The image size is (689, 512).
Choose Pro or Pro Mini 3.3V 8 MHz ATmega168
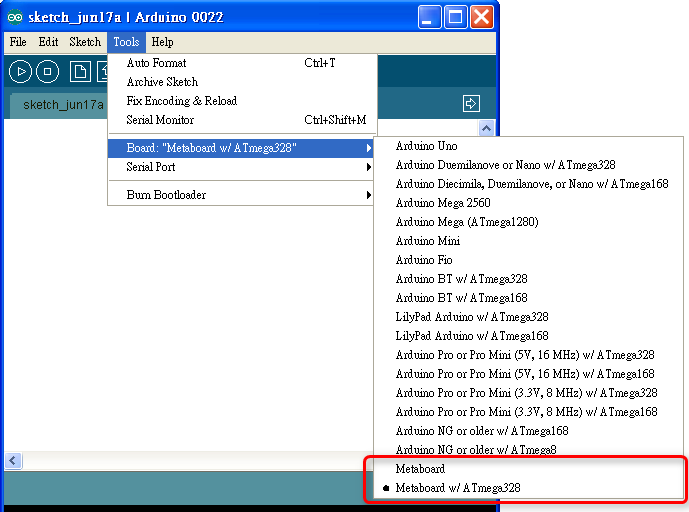(528, 411)
